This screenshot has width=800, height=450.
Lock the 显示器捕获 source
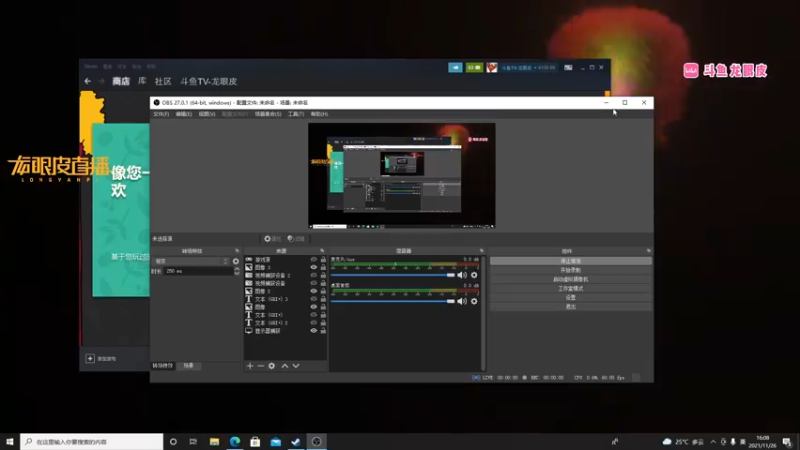point(323,331)
